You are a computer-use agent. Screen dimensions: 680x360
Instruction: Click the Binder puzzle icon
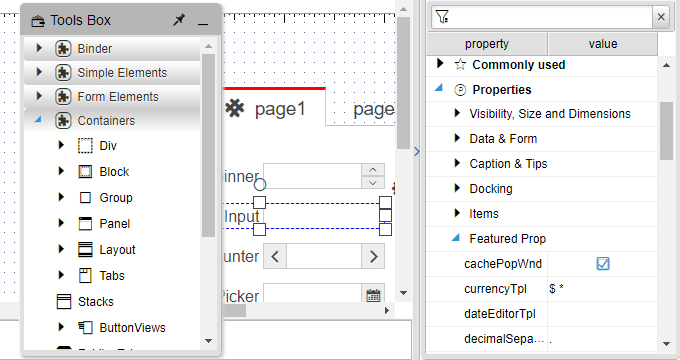tap(63, 49)
